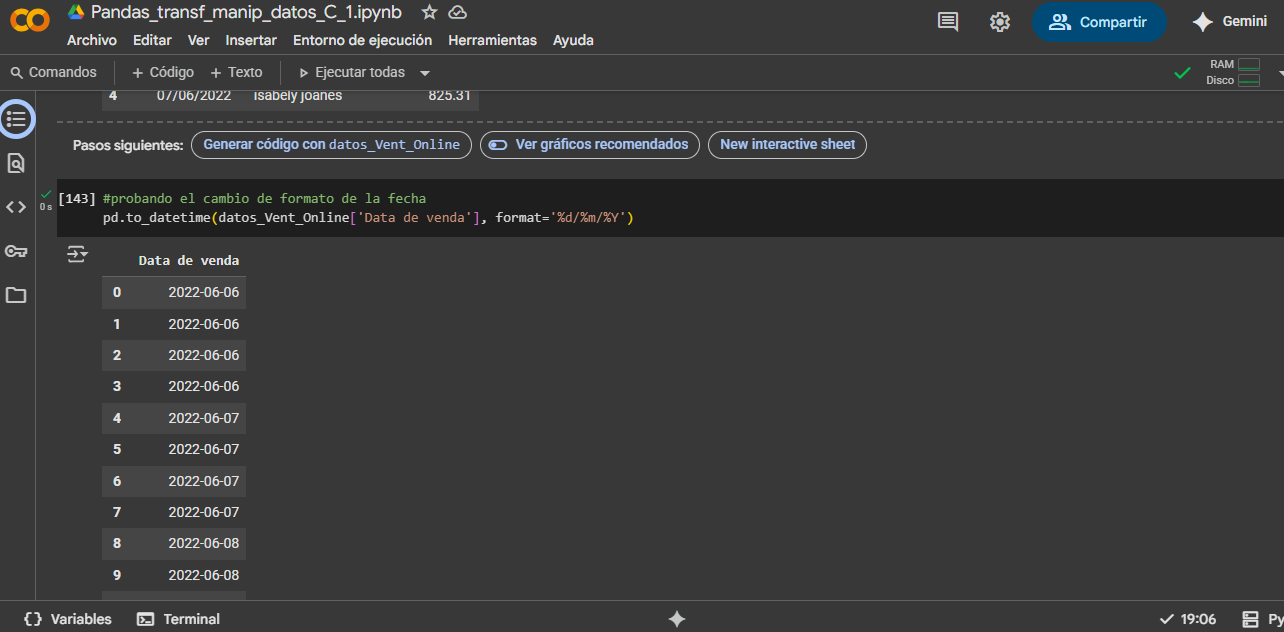Open the files folder sidebar icon
Screen dimensions: 1284x632
click(x=16, y=295)
